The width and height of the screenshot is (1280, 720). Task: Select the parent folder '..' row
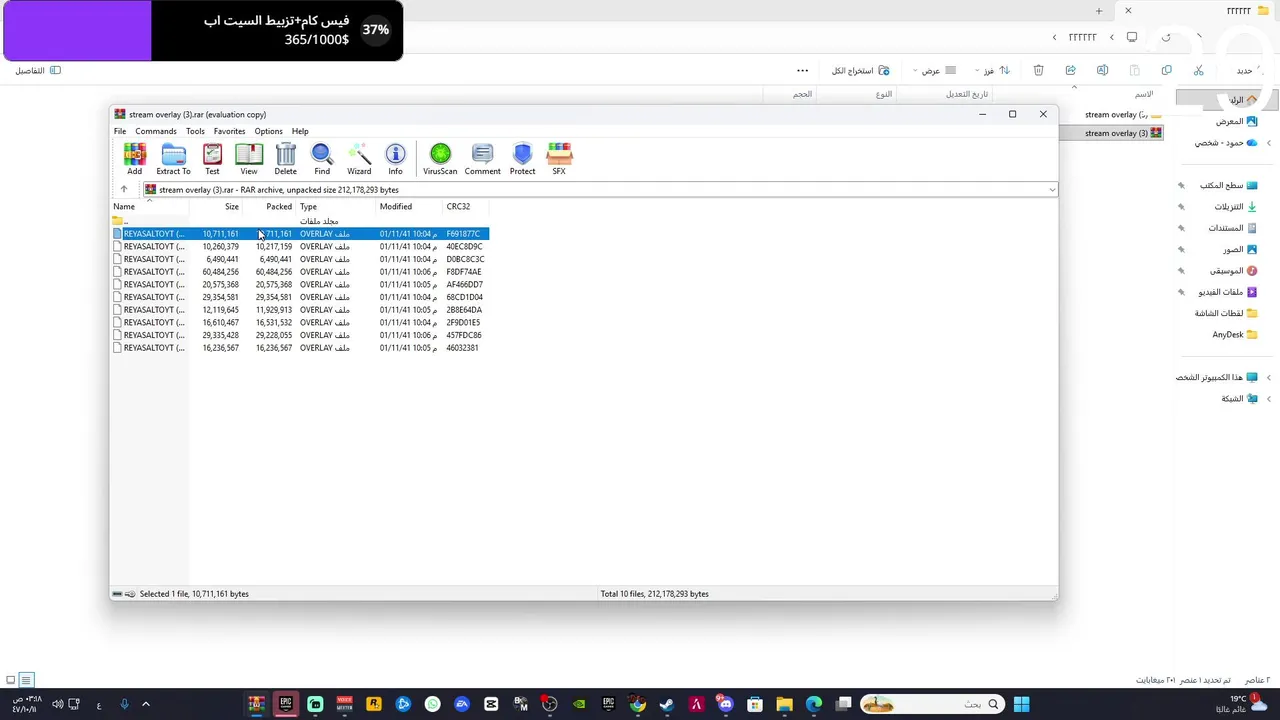300,221
